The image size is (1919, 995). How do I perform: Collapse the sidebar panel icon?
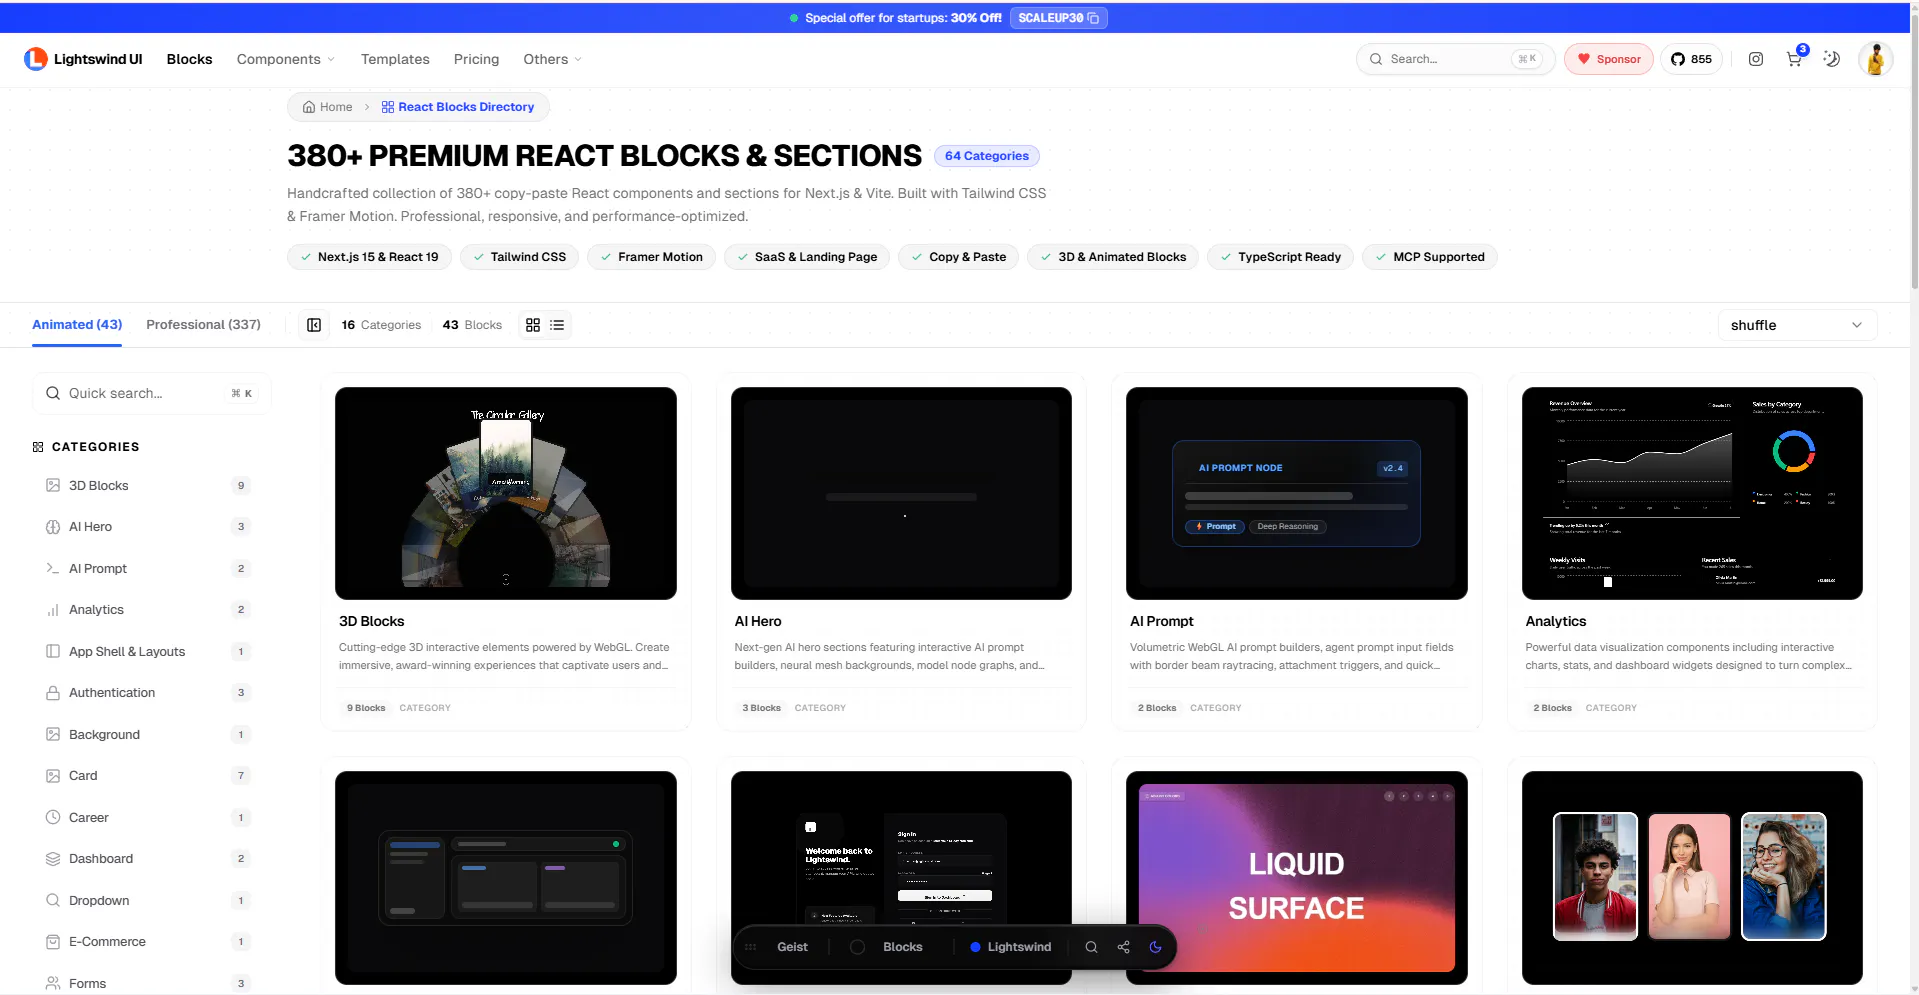pos(314,325)
